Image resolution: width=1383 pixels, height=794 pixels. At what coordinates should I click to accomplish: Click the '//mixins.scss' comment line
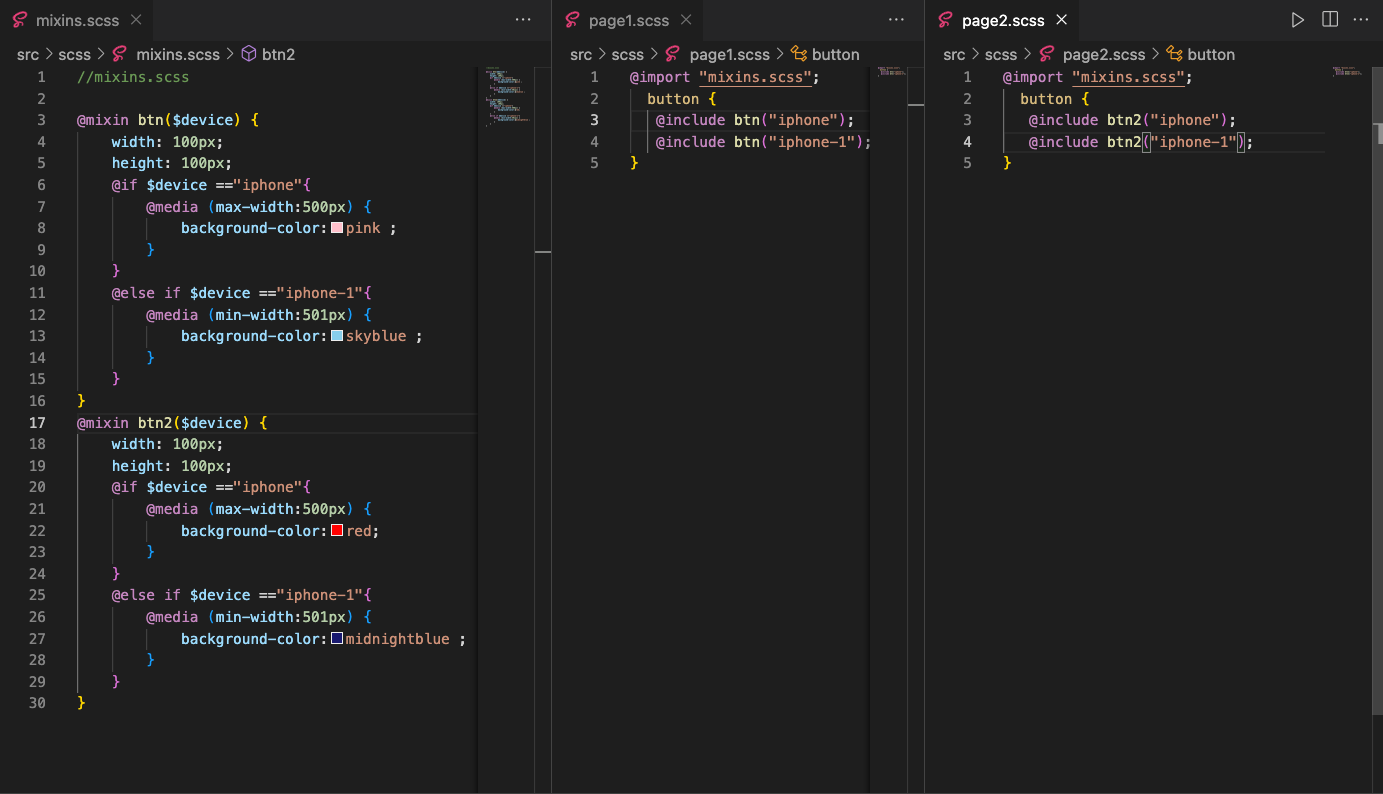point(133,77)
